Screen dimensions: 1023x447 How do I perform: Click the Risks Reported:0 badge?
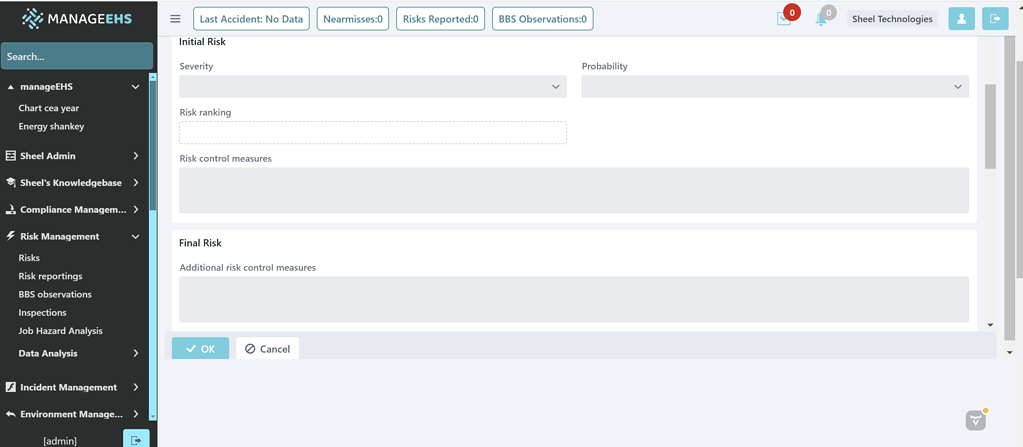(440, 19)
